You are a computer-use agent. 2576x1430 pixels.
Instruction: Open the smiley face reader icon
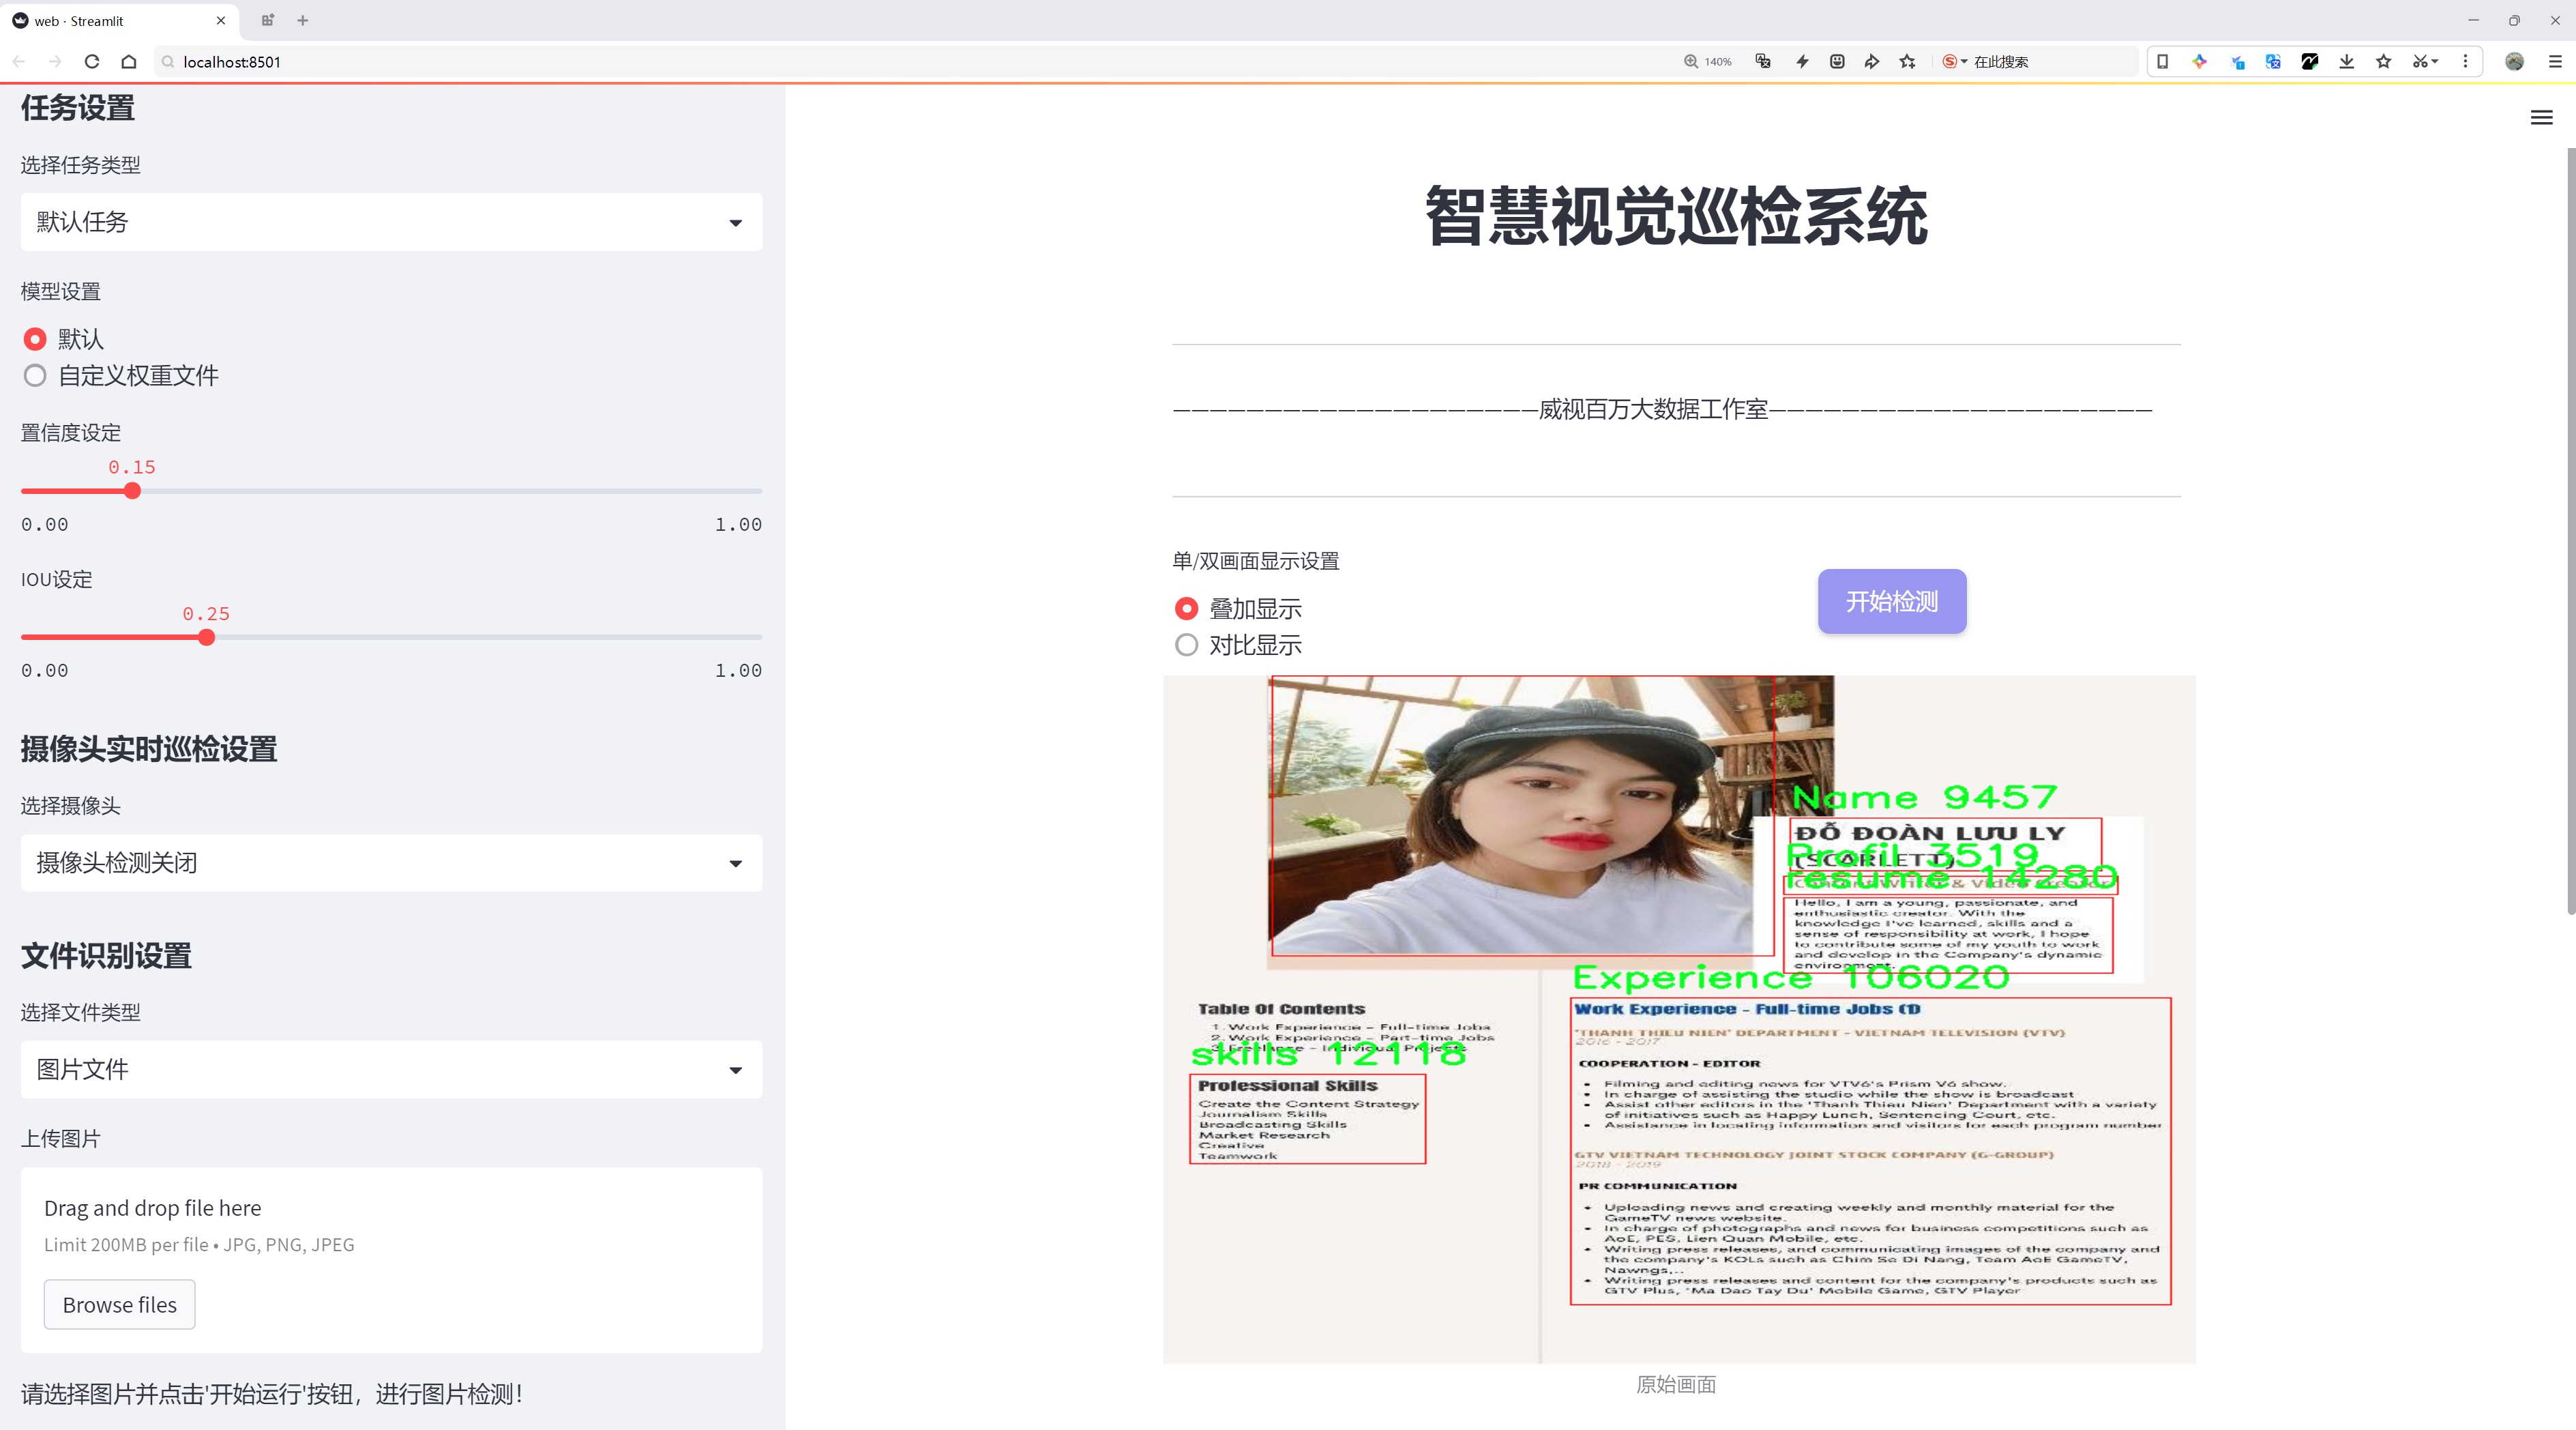coord(1837,62)
